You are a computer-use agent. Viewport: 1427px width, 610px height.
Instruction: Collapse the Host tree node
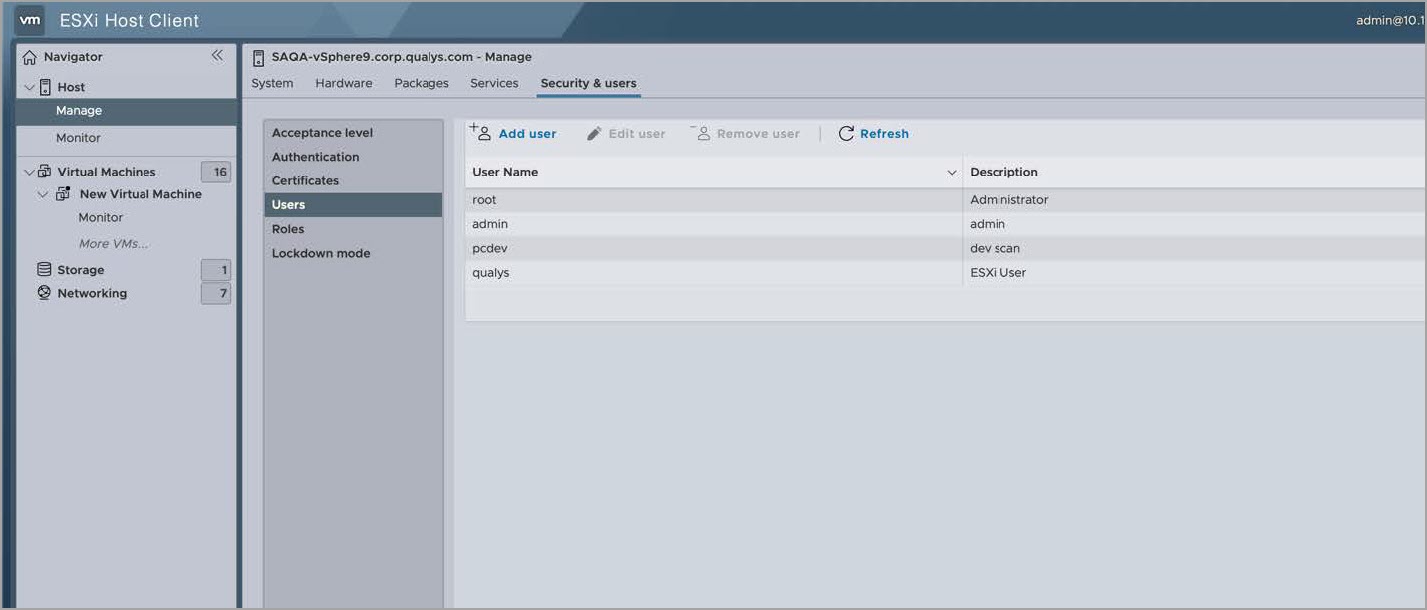click(x=29, y=87)
